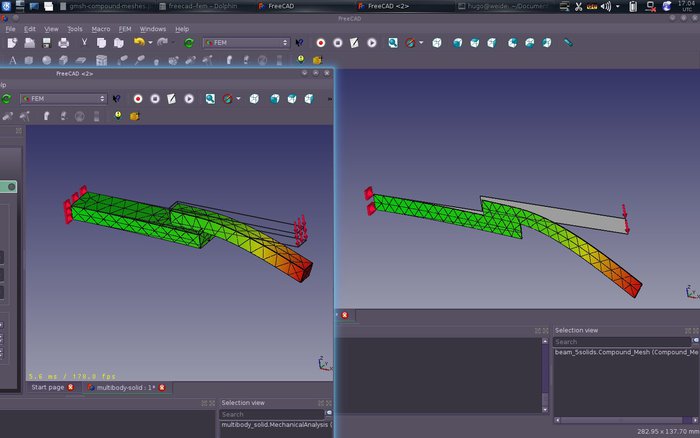Click the macro editor icon in front window

coord(172,99)
